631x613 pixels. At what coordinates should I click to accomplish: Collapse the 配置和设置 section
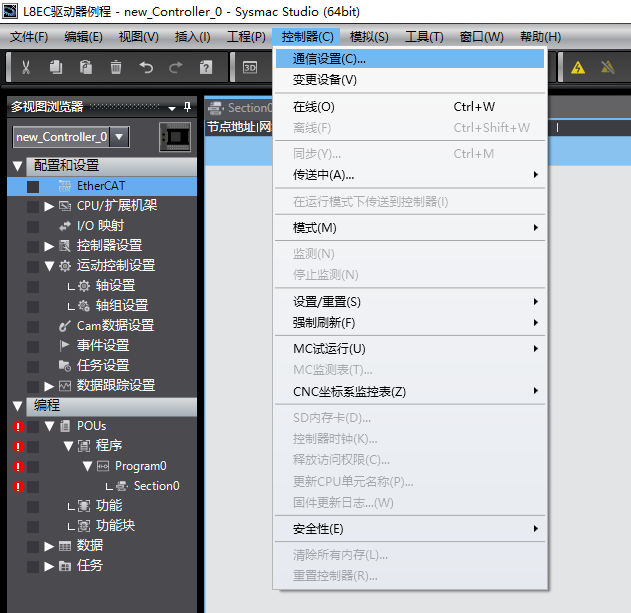[x=17, y=166]
